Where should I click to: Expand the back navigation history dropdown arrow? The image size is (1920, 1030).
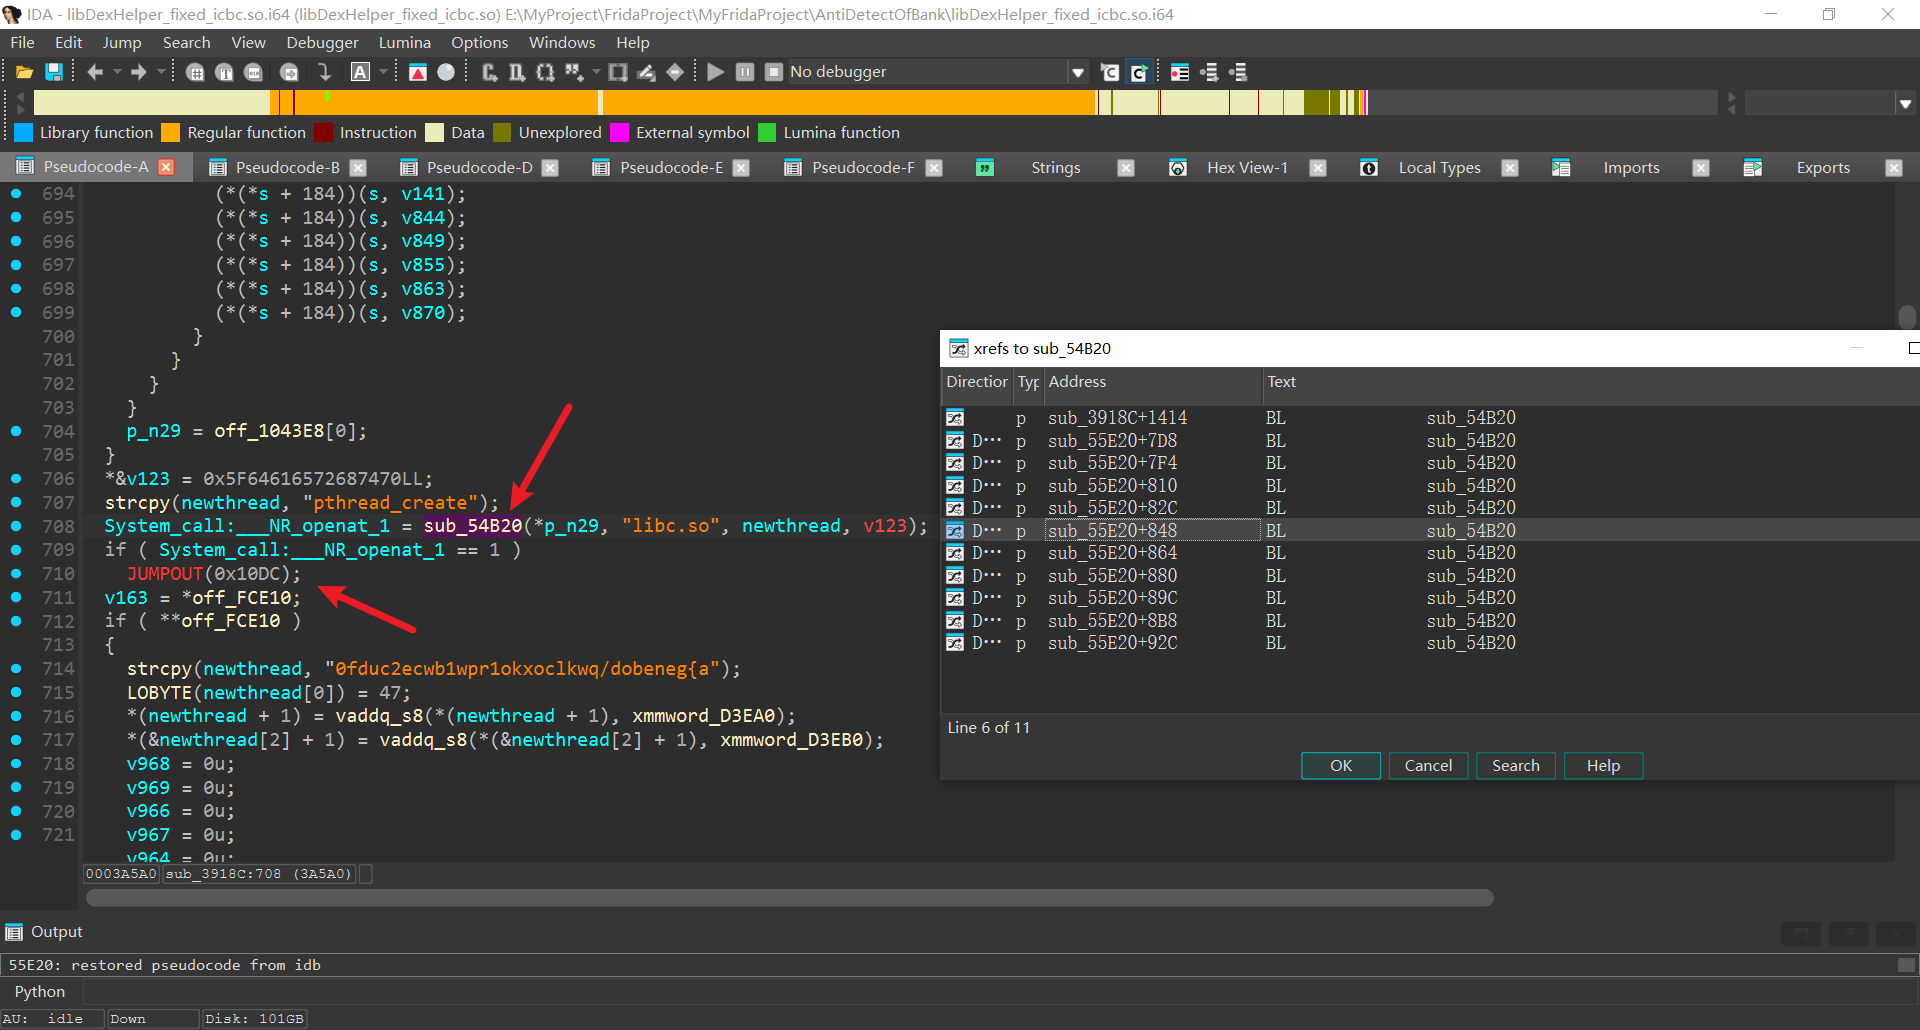pyautogui.click(x=117, y=72)
